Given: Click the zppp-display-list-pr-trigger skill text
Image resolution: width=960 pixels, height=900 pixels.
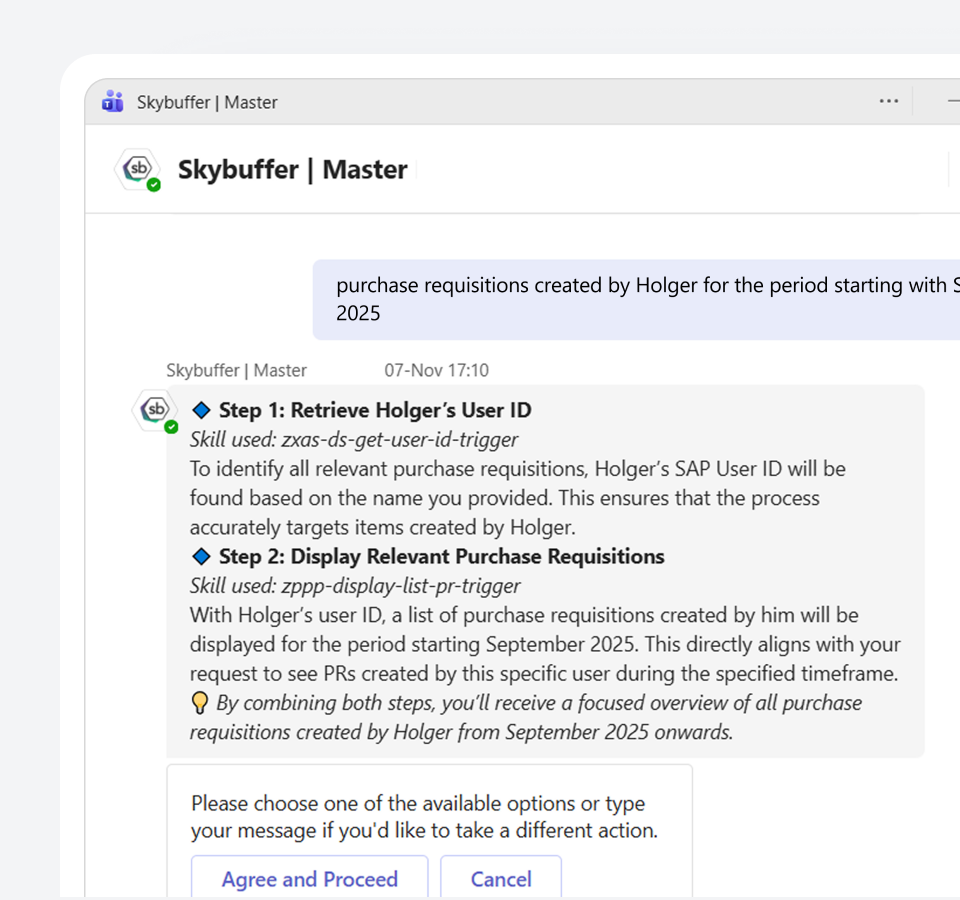Looking at the screenshot, I should 355,586.
